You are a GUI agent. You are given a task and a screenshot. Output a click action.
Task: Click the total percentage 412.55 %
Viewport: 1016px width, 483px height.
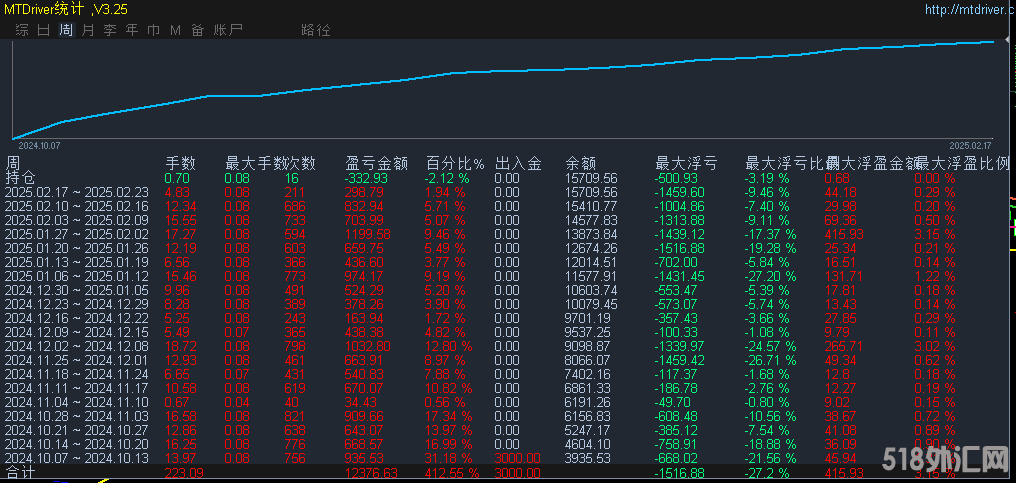coord(452,473)
